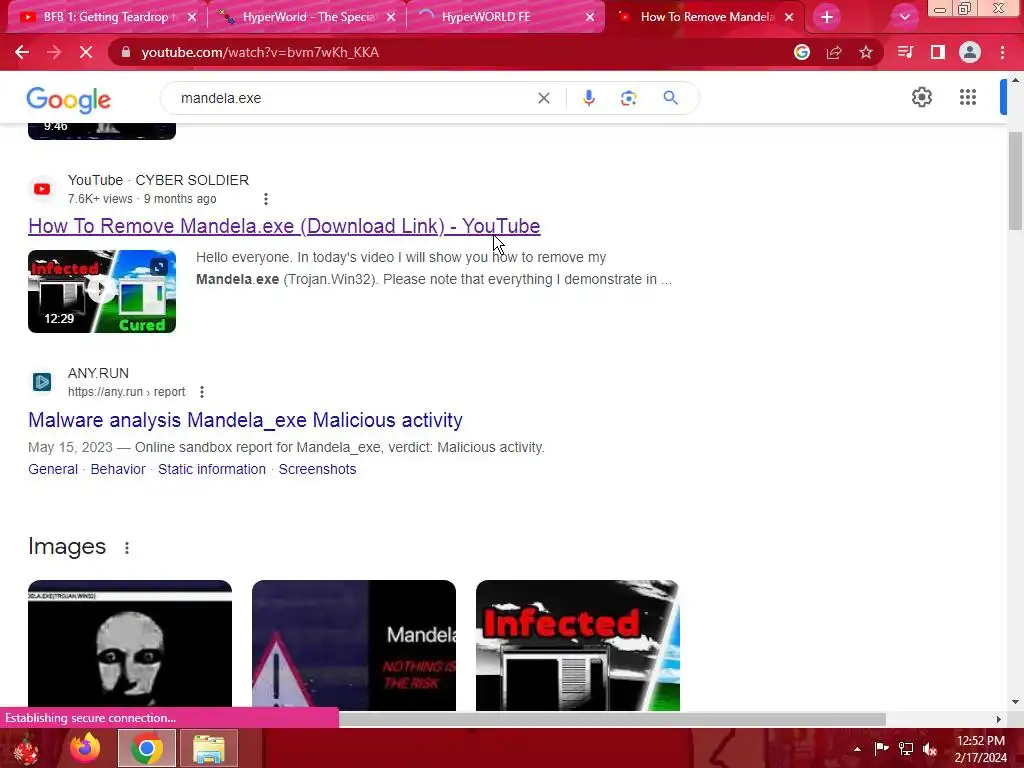
Task: Open the 9:46 video thumbnail
Action: (x=102, y=131)
